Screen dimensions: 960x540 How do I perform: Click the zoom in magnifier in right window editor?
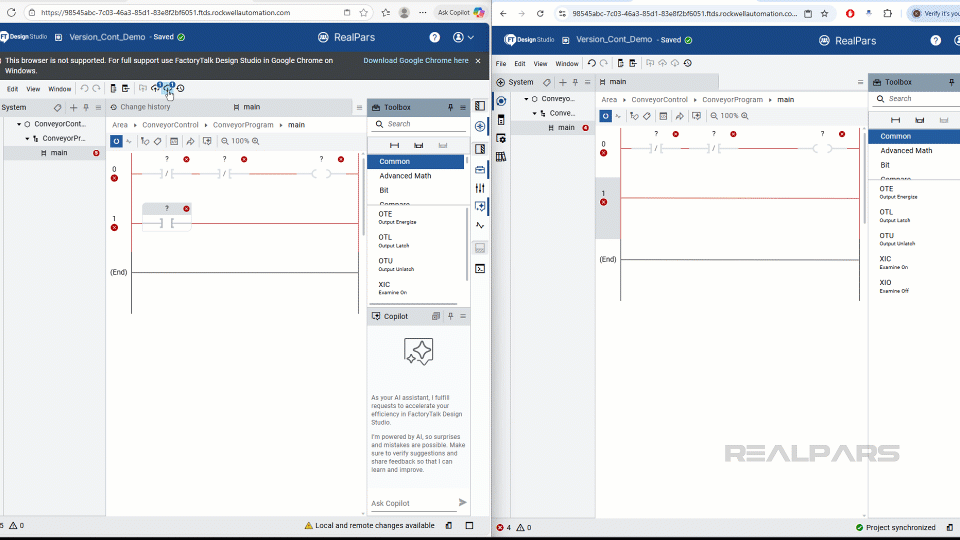744,116
